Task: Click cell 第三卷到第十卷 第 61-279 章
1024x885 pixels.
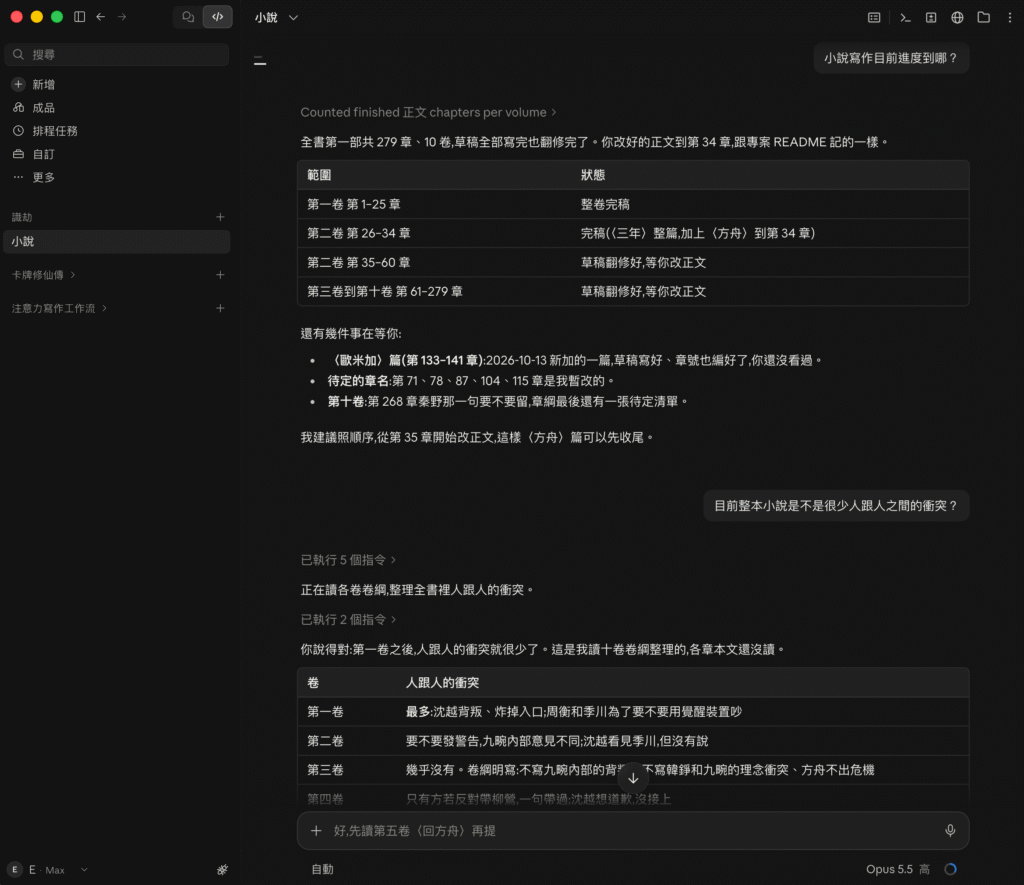Action: click(385, 291)
